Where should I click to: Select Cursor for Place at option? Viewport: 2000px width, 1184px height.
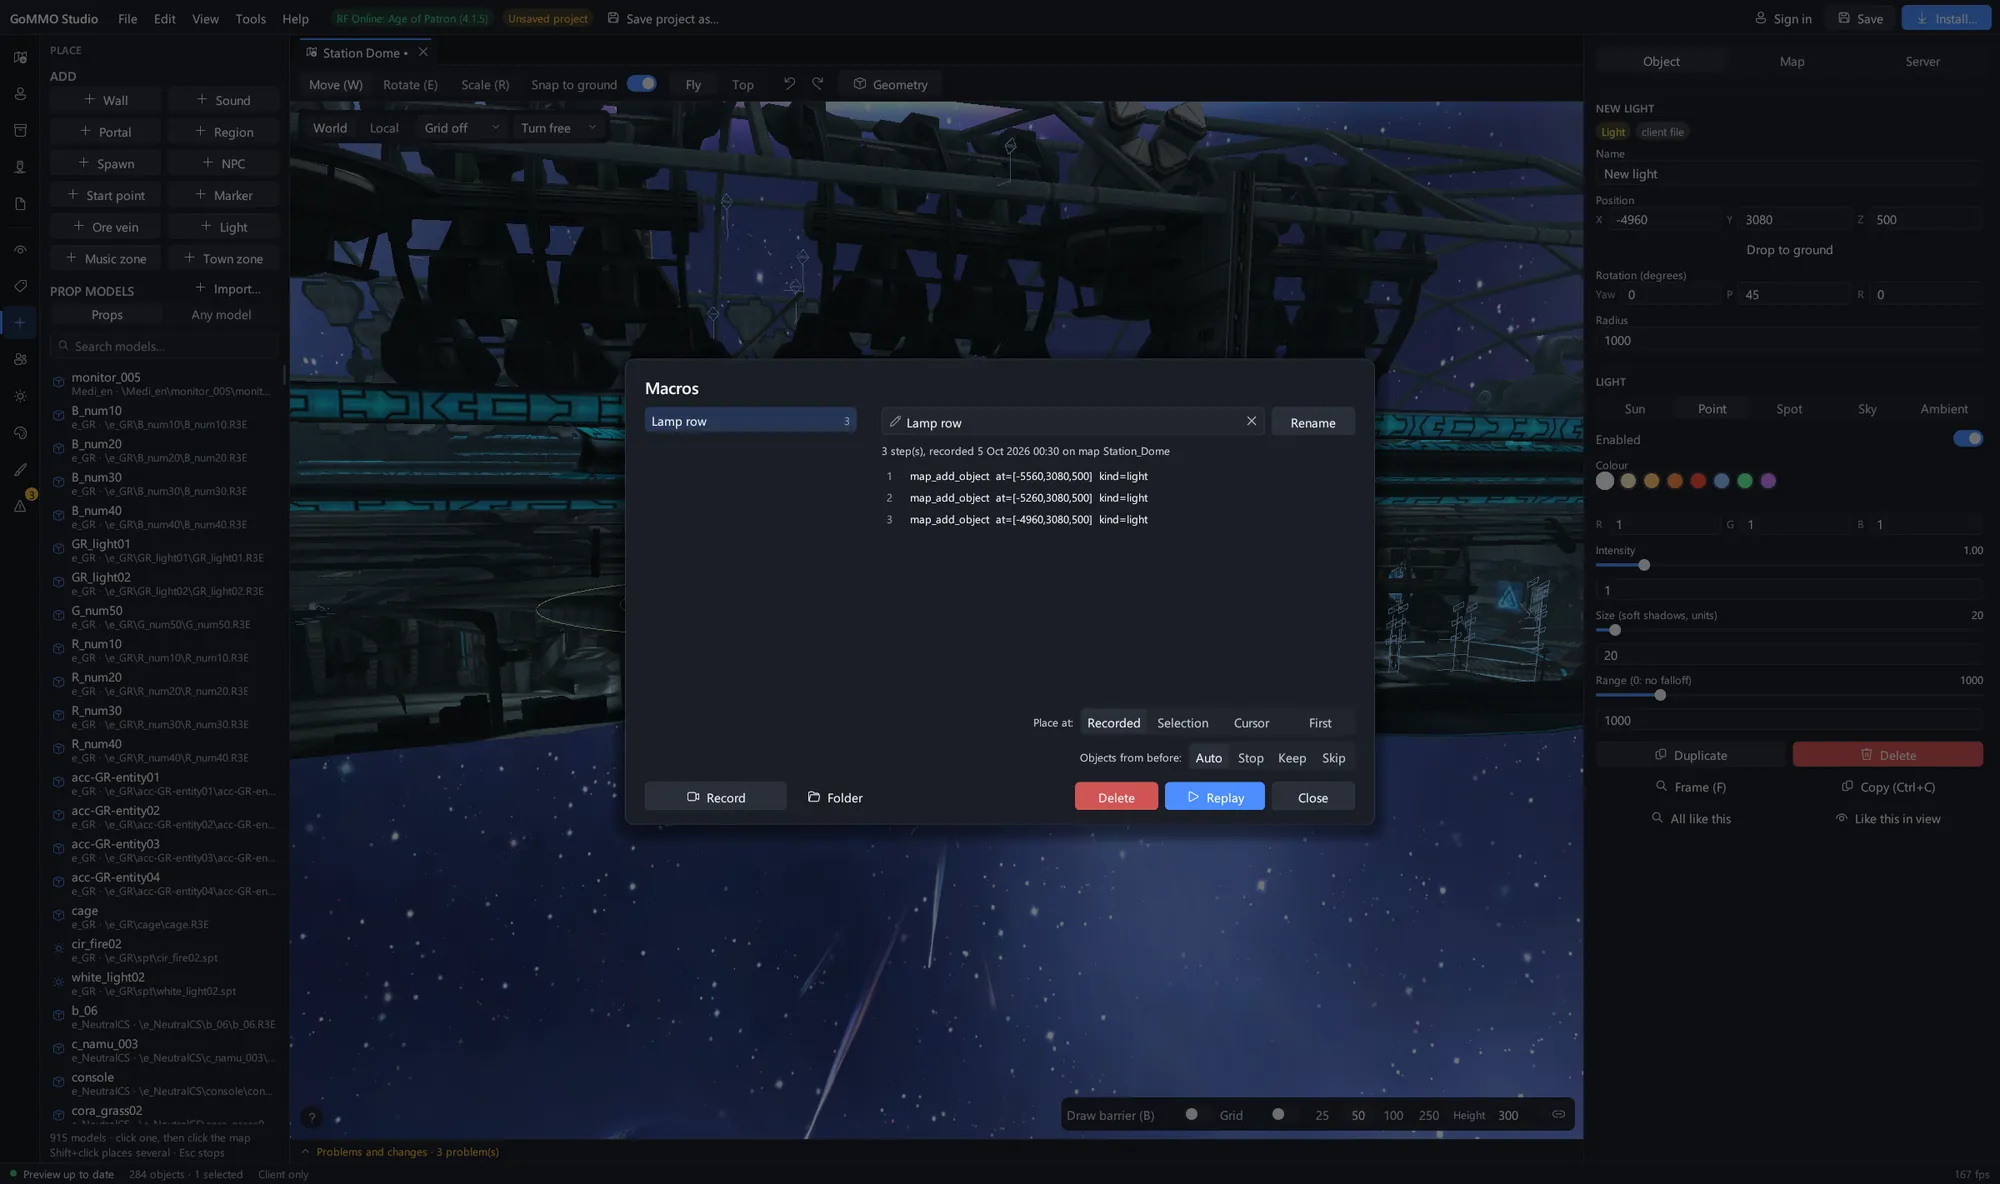pos(1251,723)
